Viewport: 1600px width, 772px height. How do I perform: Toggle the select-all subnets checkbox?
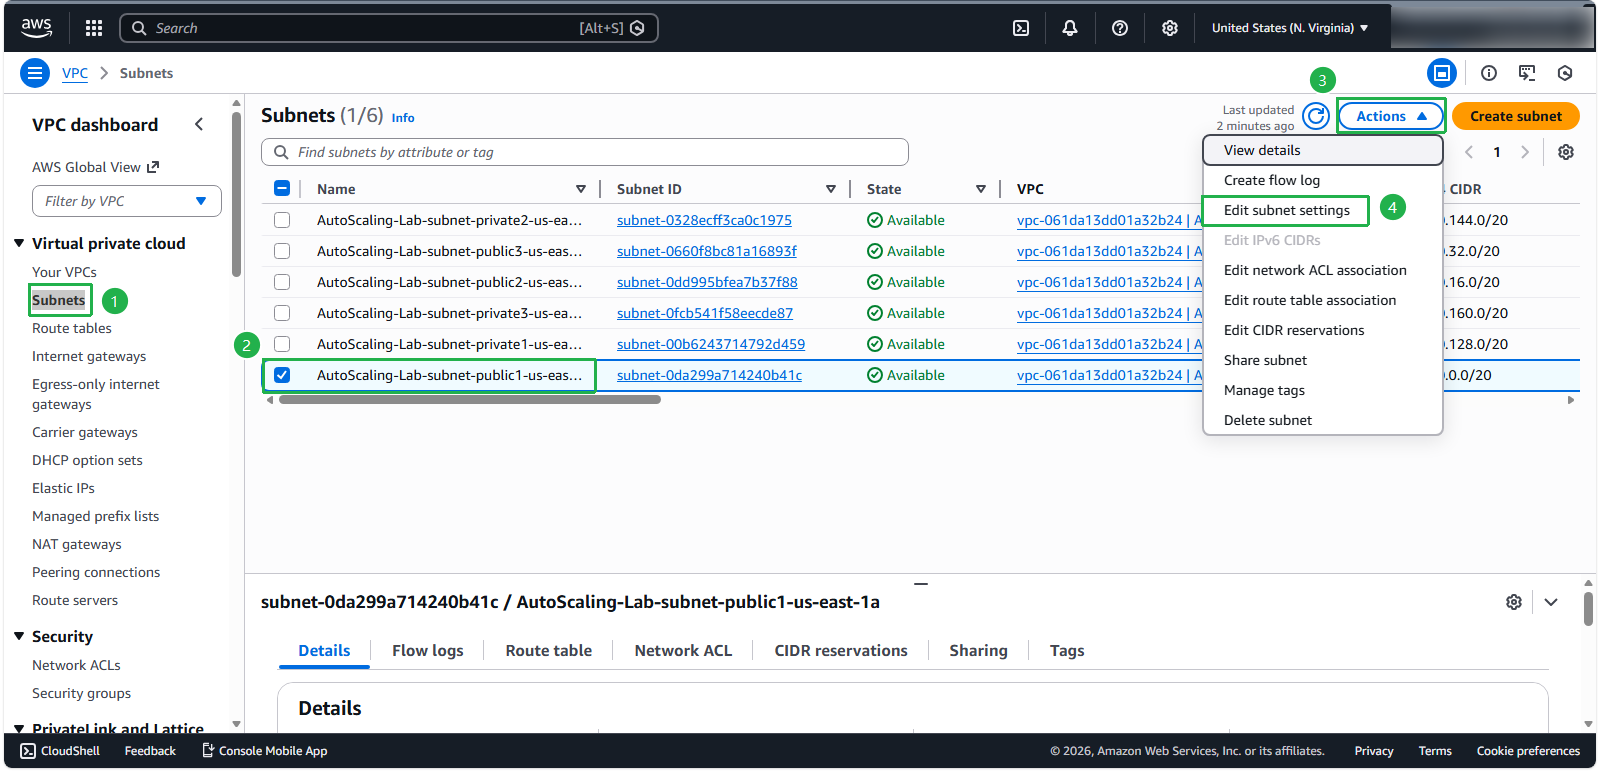pos(282,188)
